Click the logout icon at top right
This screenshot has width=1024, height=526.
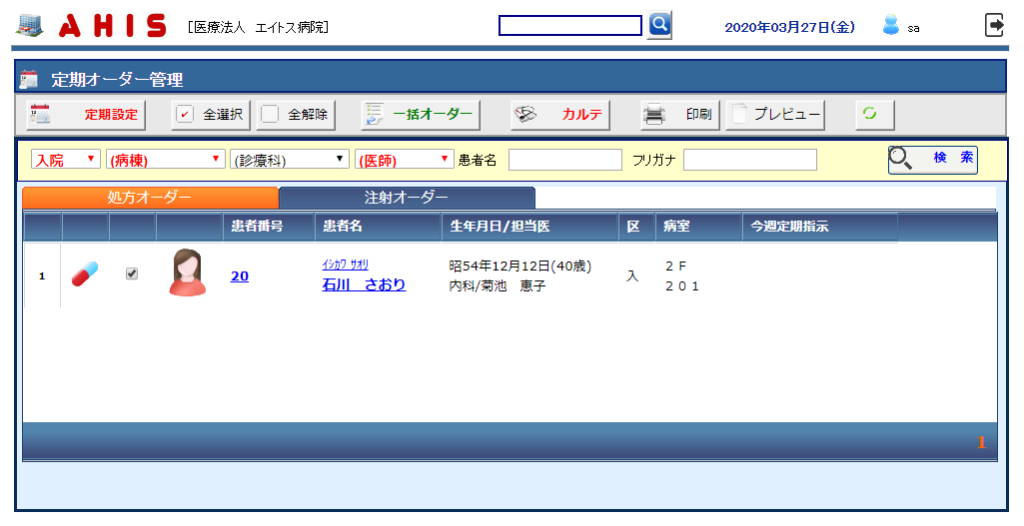coord(994,26)
